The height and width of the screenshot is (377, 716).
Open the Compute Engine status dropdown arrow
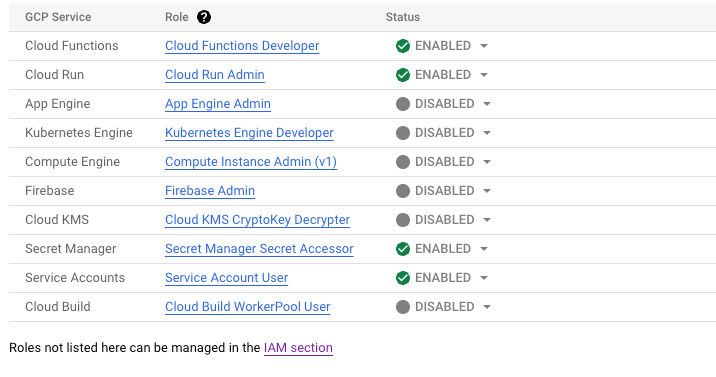click(x=487, y=162)
